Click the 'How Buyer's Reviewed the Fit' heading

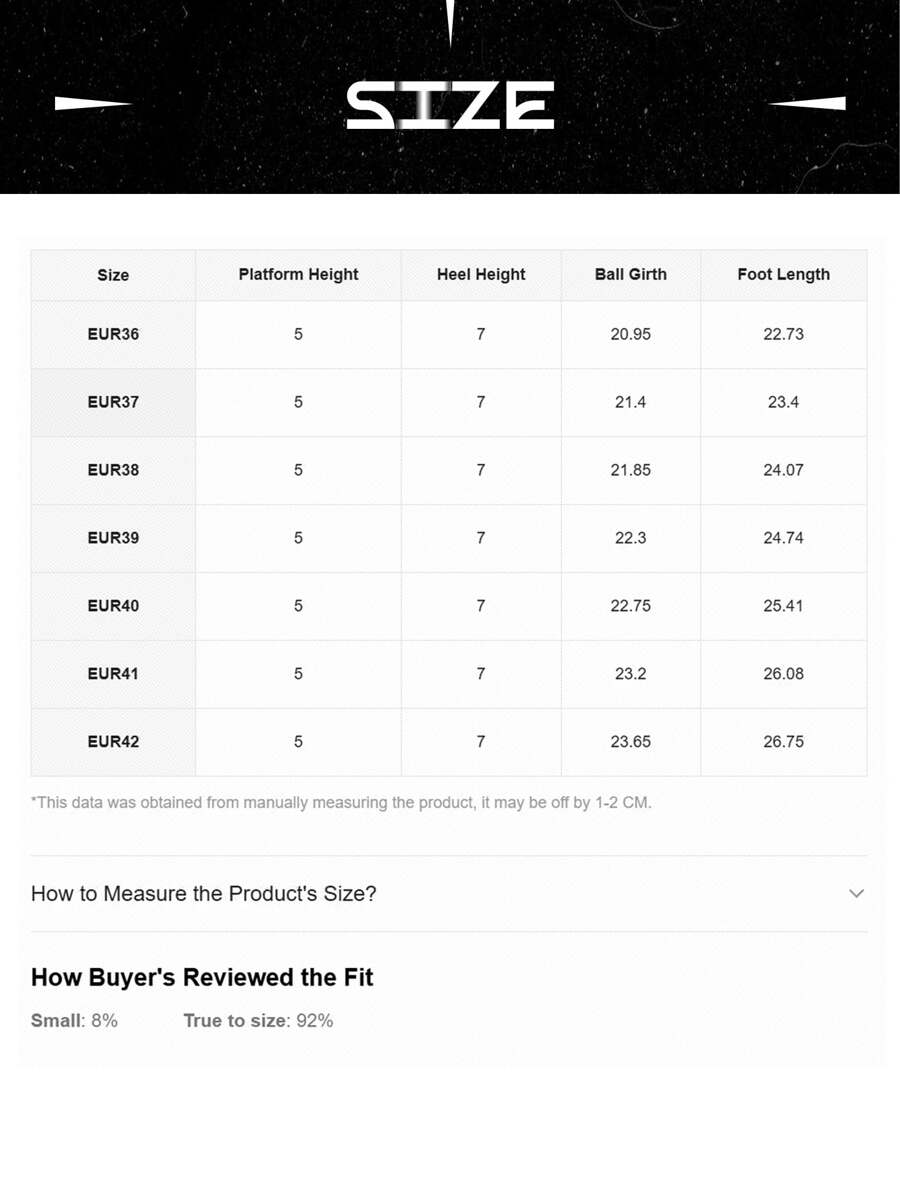(202, 977)
